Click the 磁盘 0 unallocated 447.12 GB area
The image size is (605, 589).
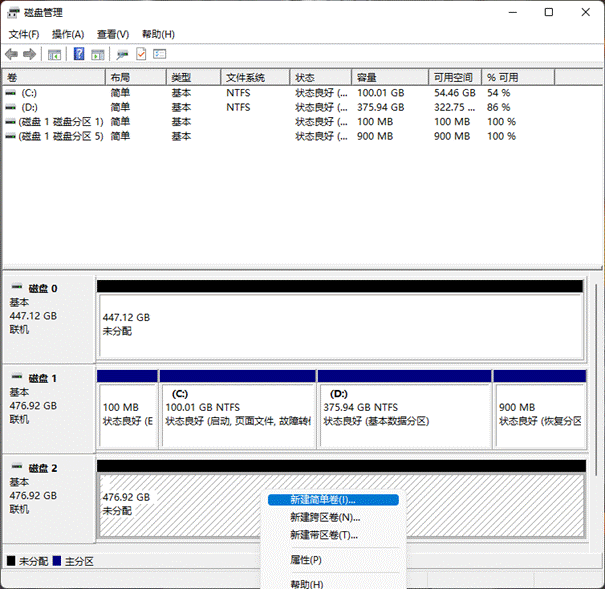[340, 324]
